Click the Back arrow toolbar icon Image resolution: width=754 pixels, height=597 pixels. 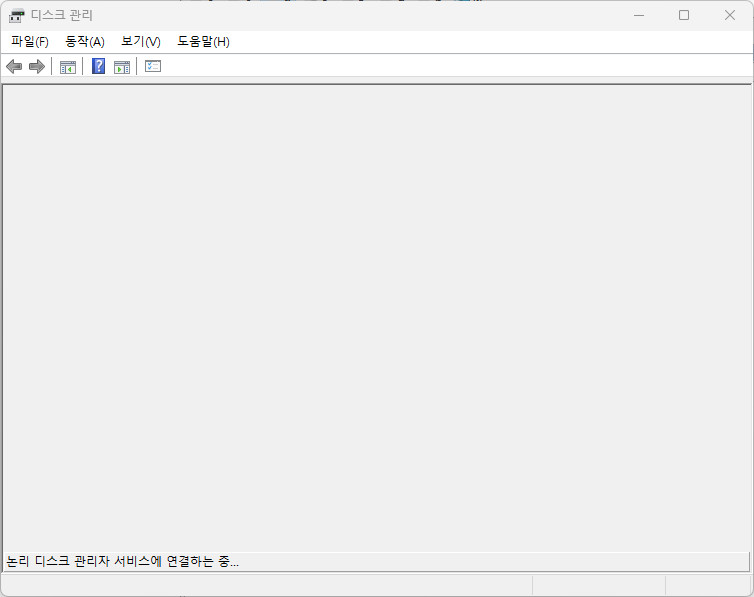point(14,66)
